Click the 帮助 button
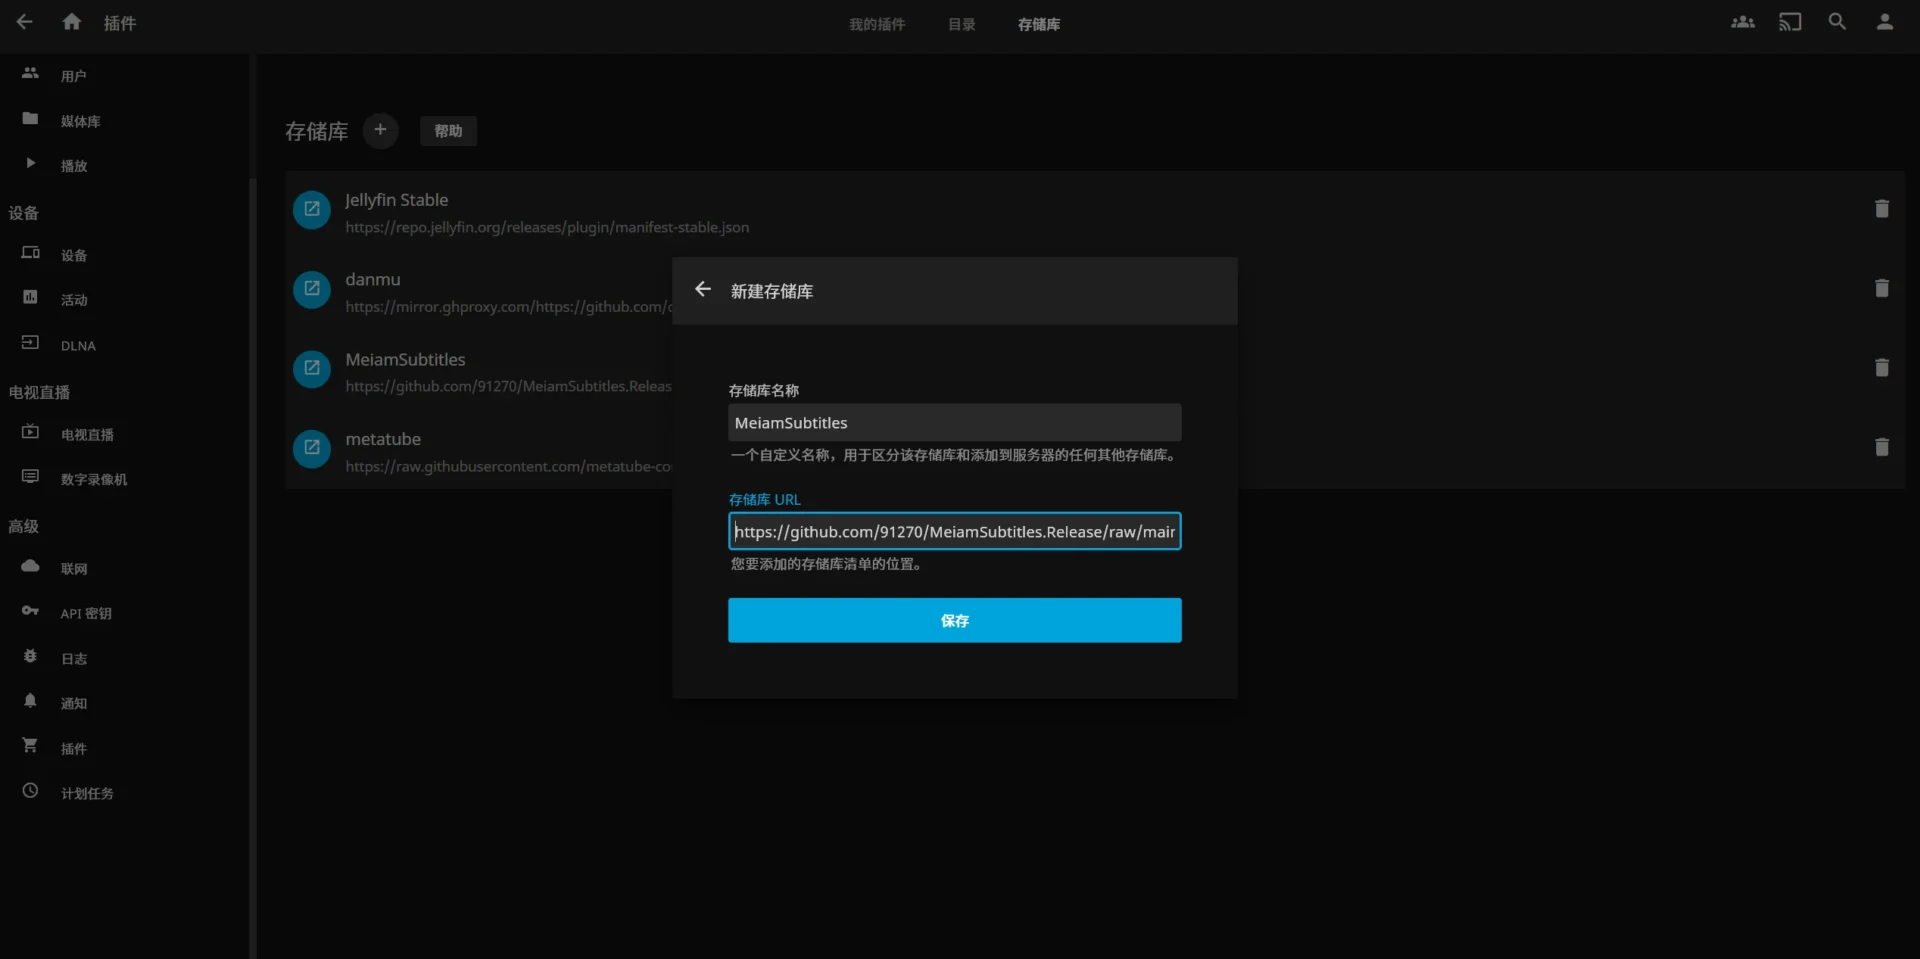The height and width of the screenshot is (959, 1920). 448,131
